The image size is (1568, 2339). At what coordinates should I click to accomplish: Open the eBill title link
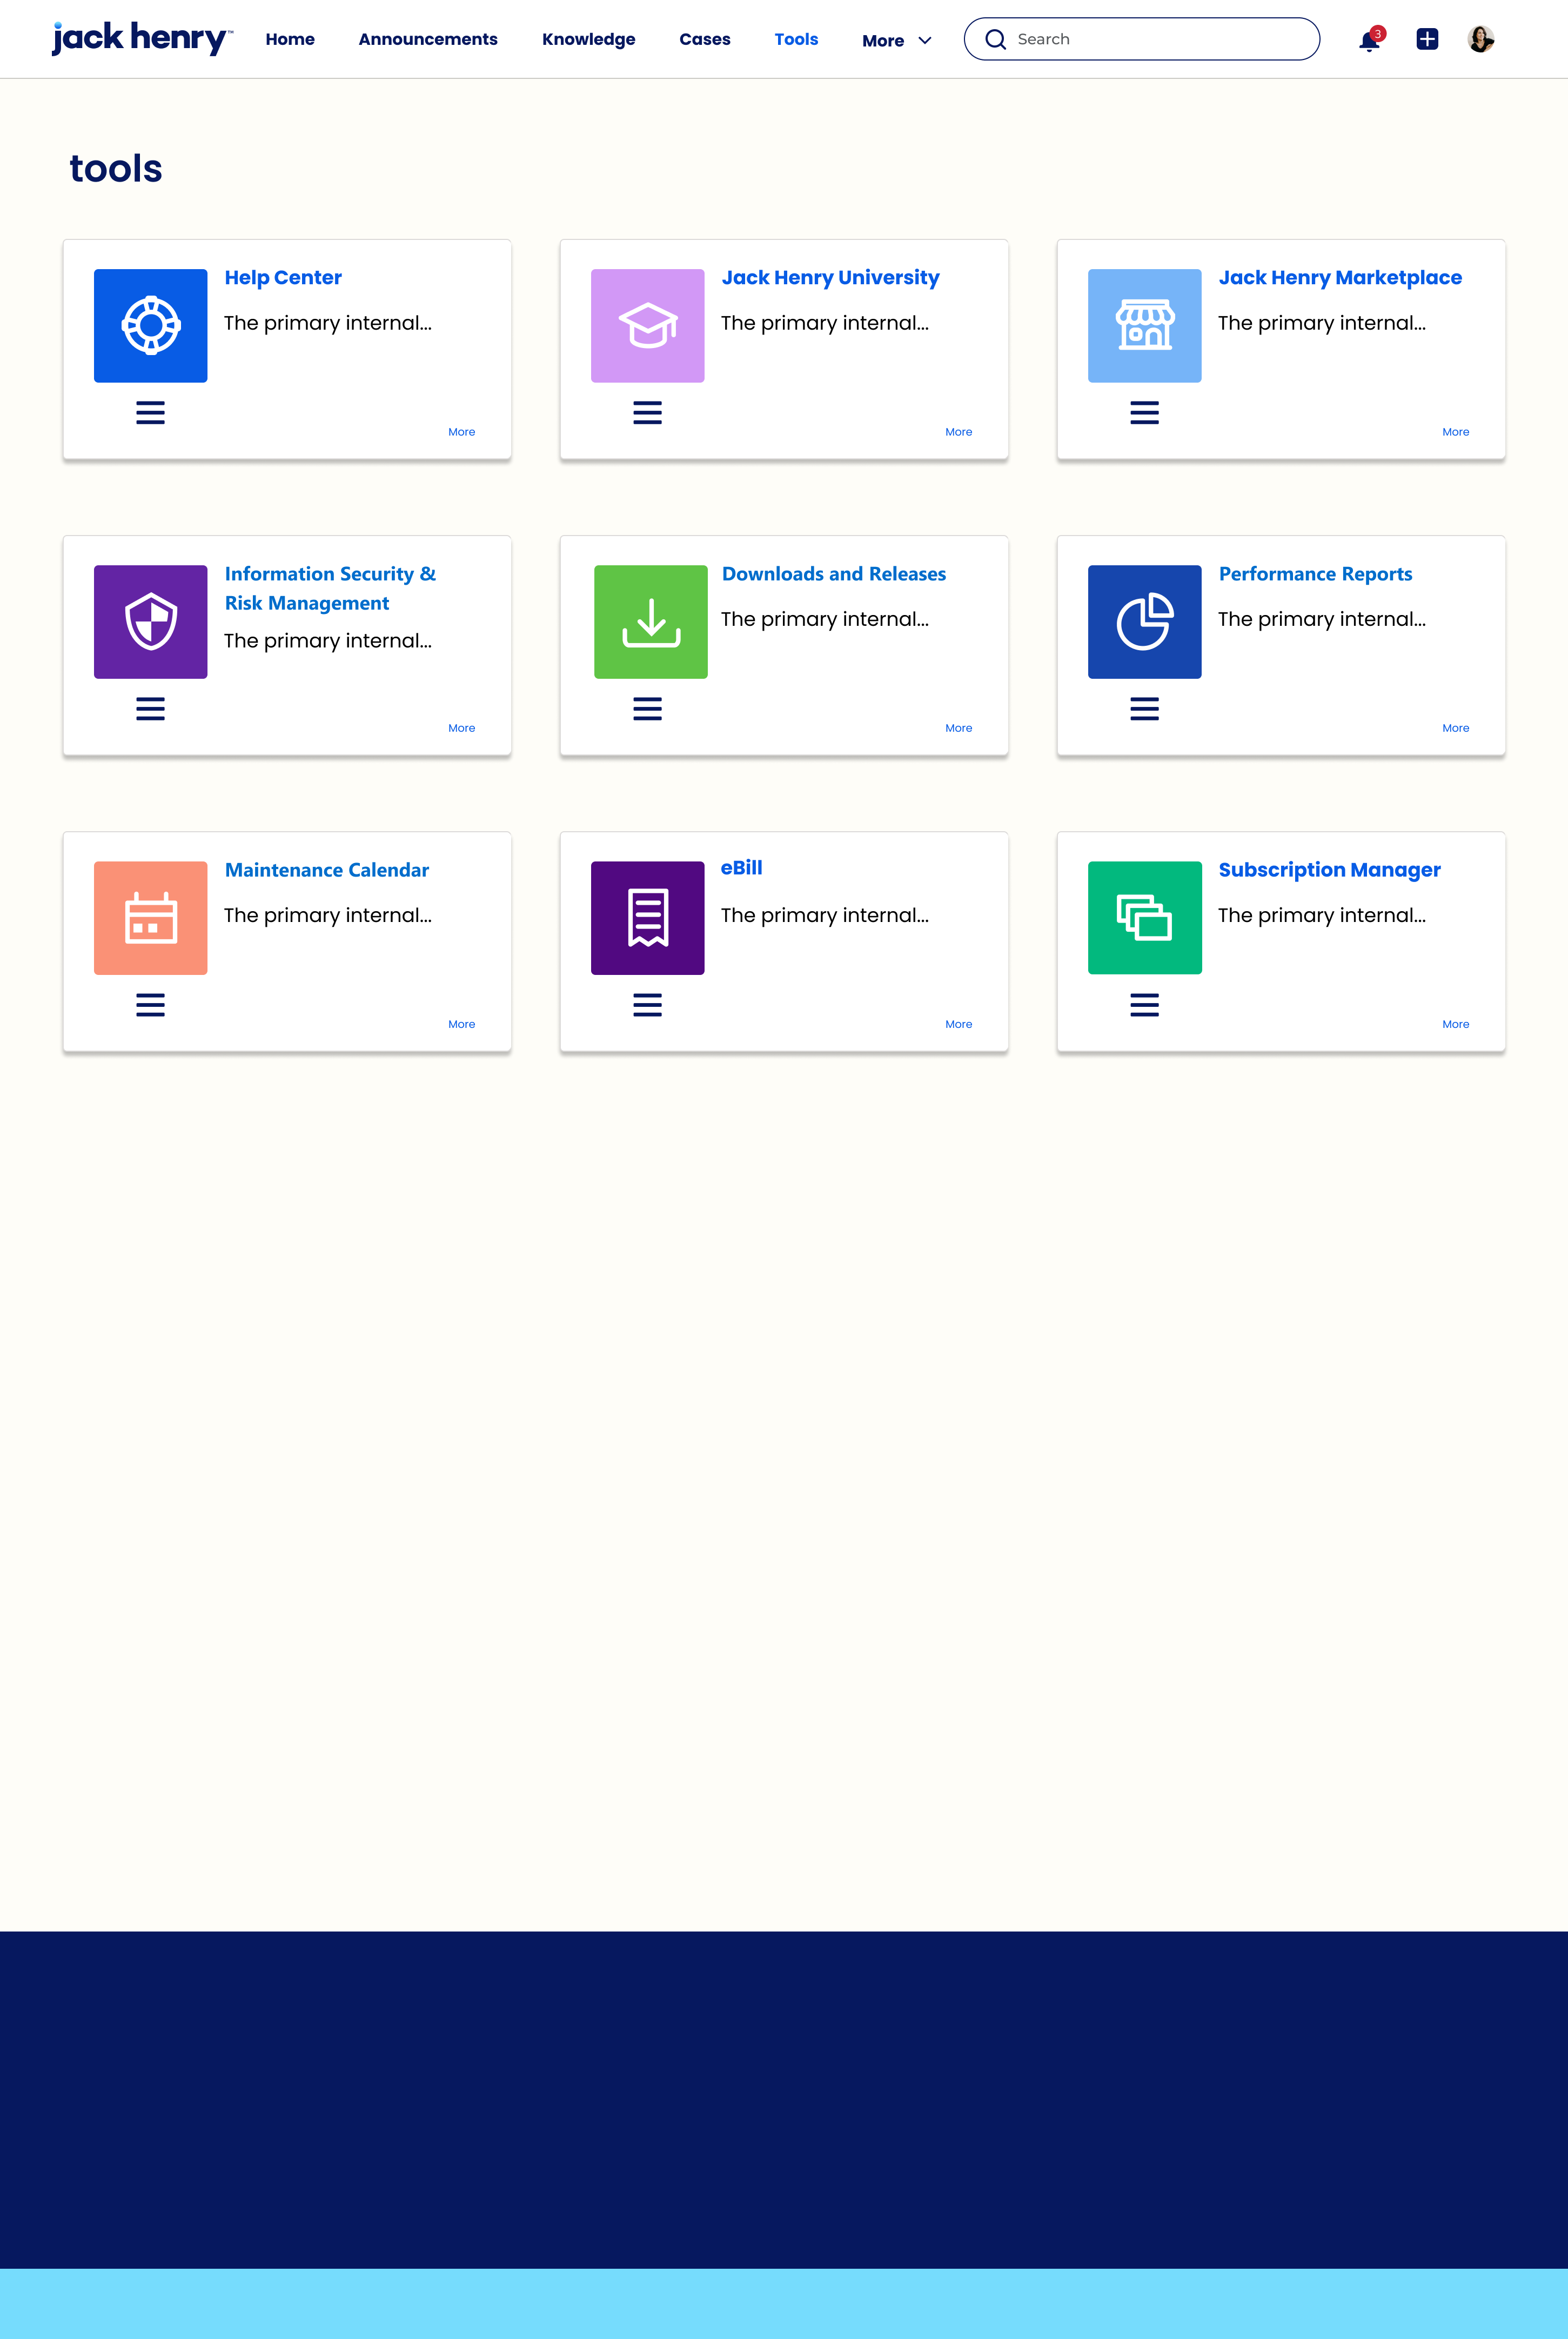741,868
